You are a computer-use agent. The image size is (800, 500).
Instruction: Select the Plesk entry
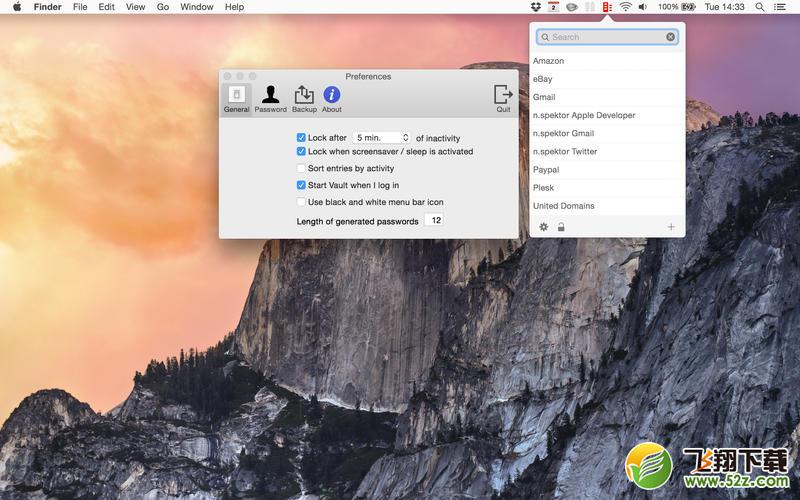607,188
